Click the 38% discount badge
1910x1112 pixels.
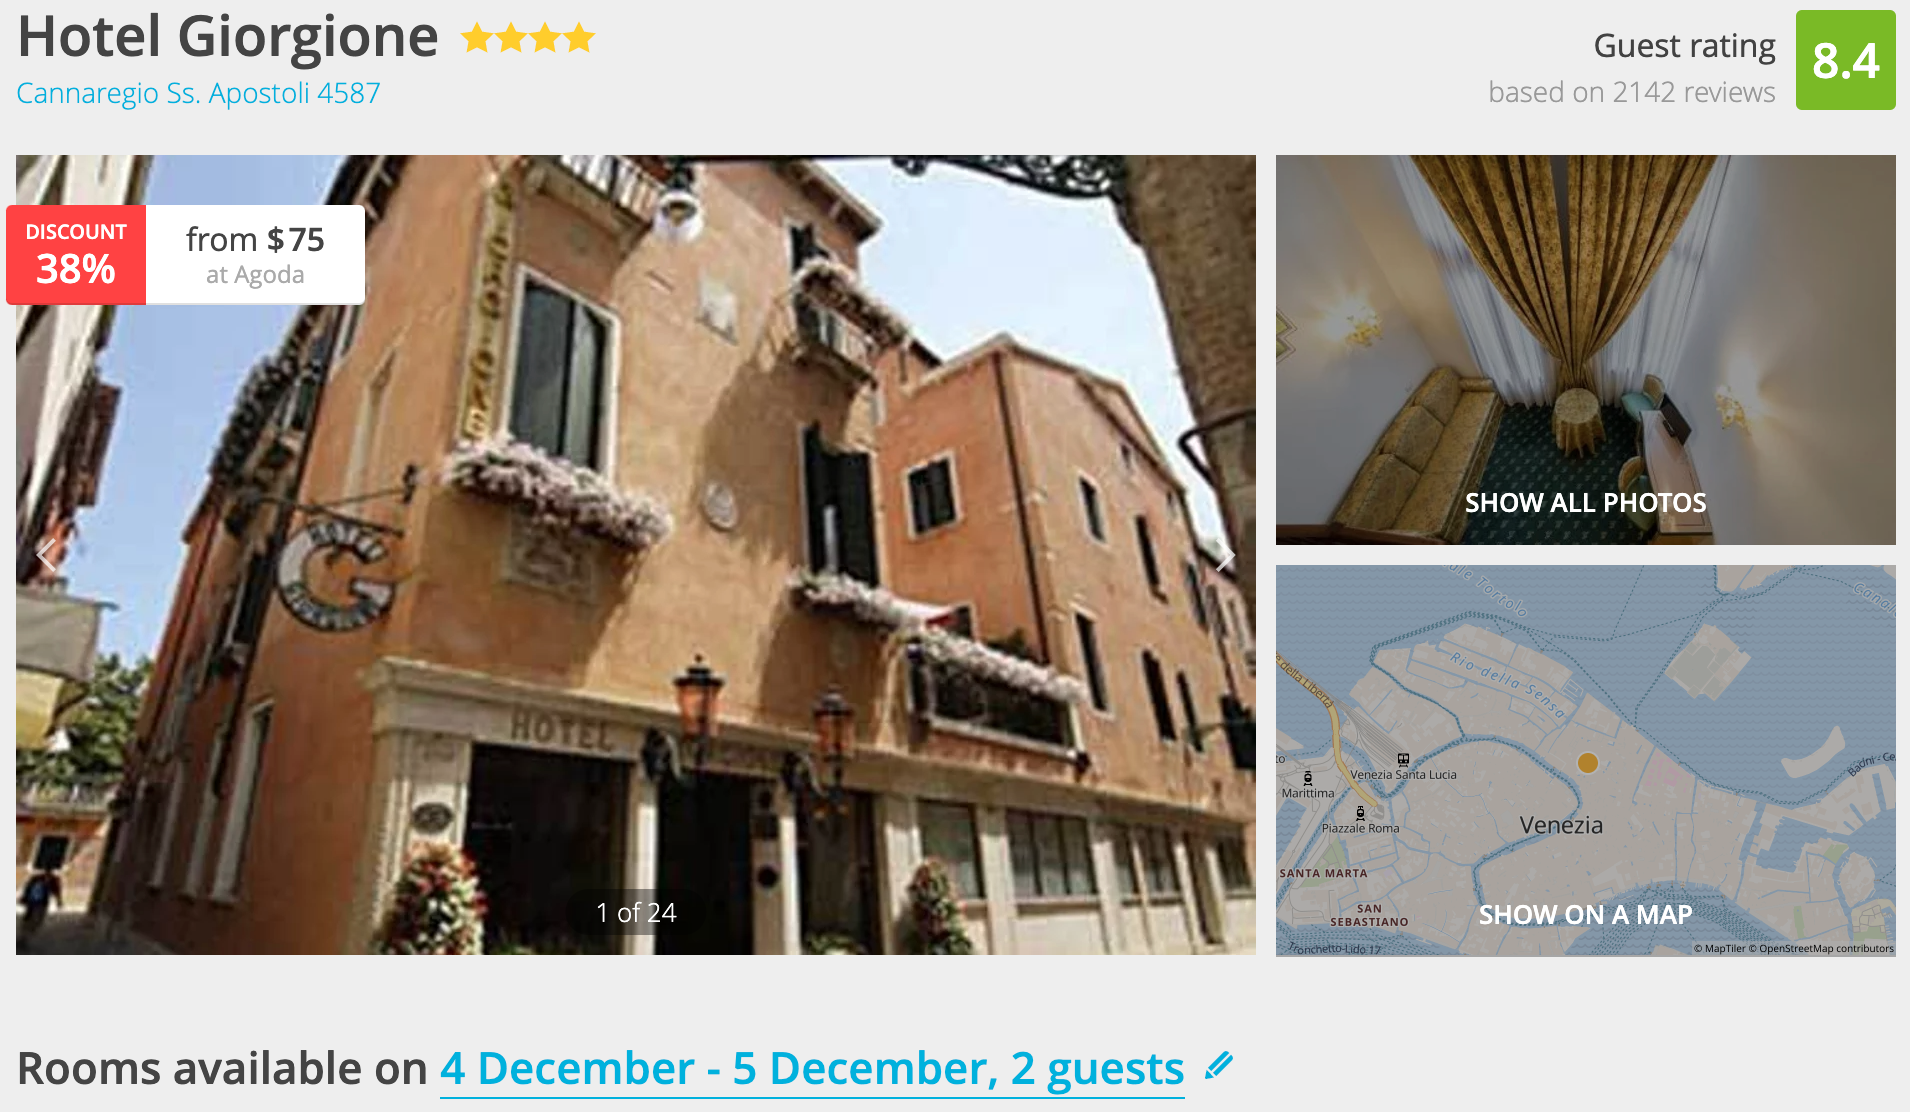click(x=76, y=255)
